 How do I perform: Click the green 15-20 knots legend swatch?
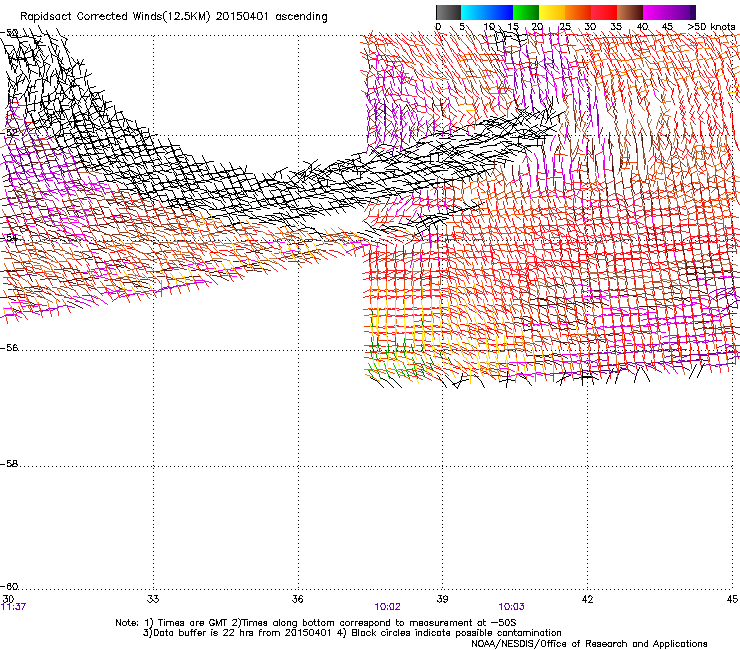tap(526, 12)
